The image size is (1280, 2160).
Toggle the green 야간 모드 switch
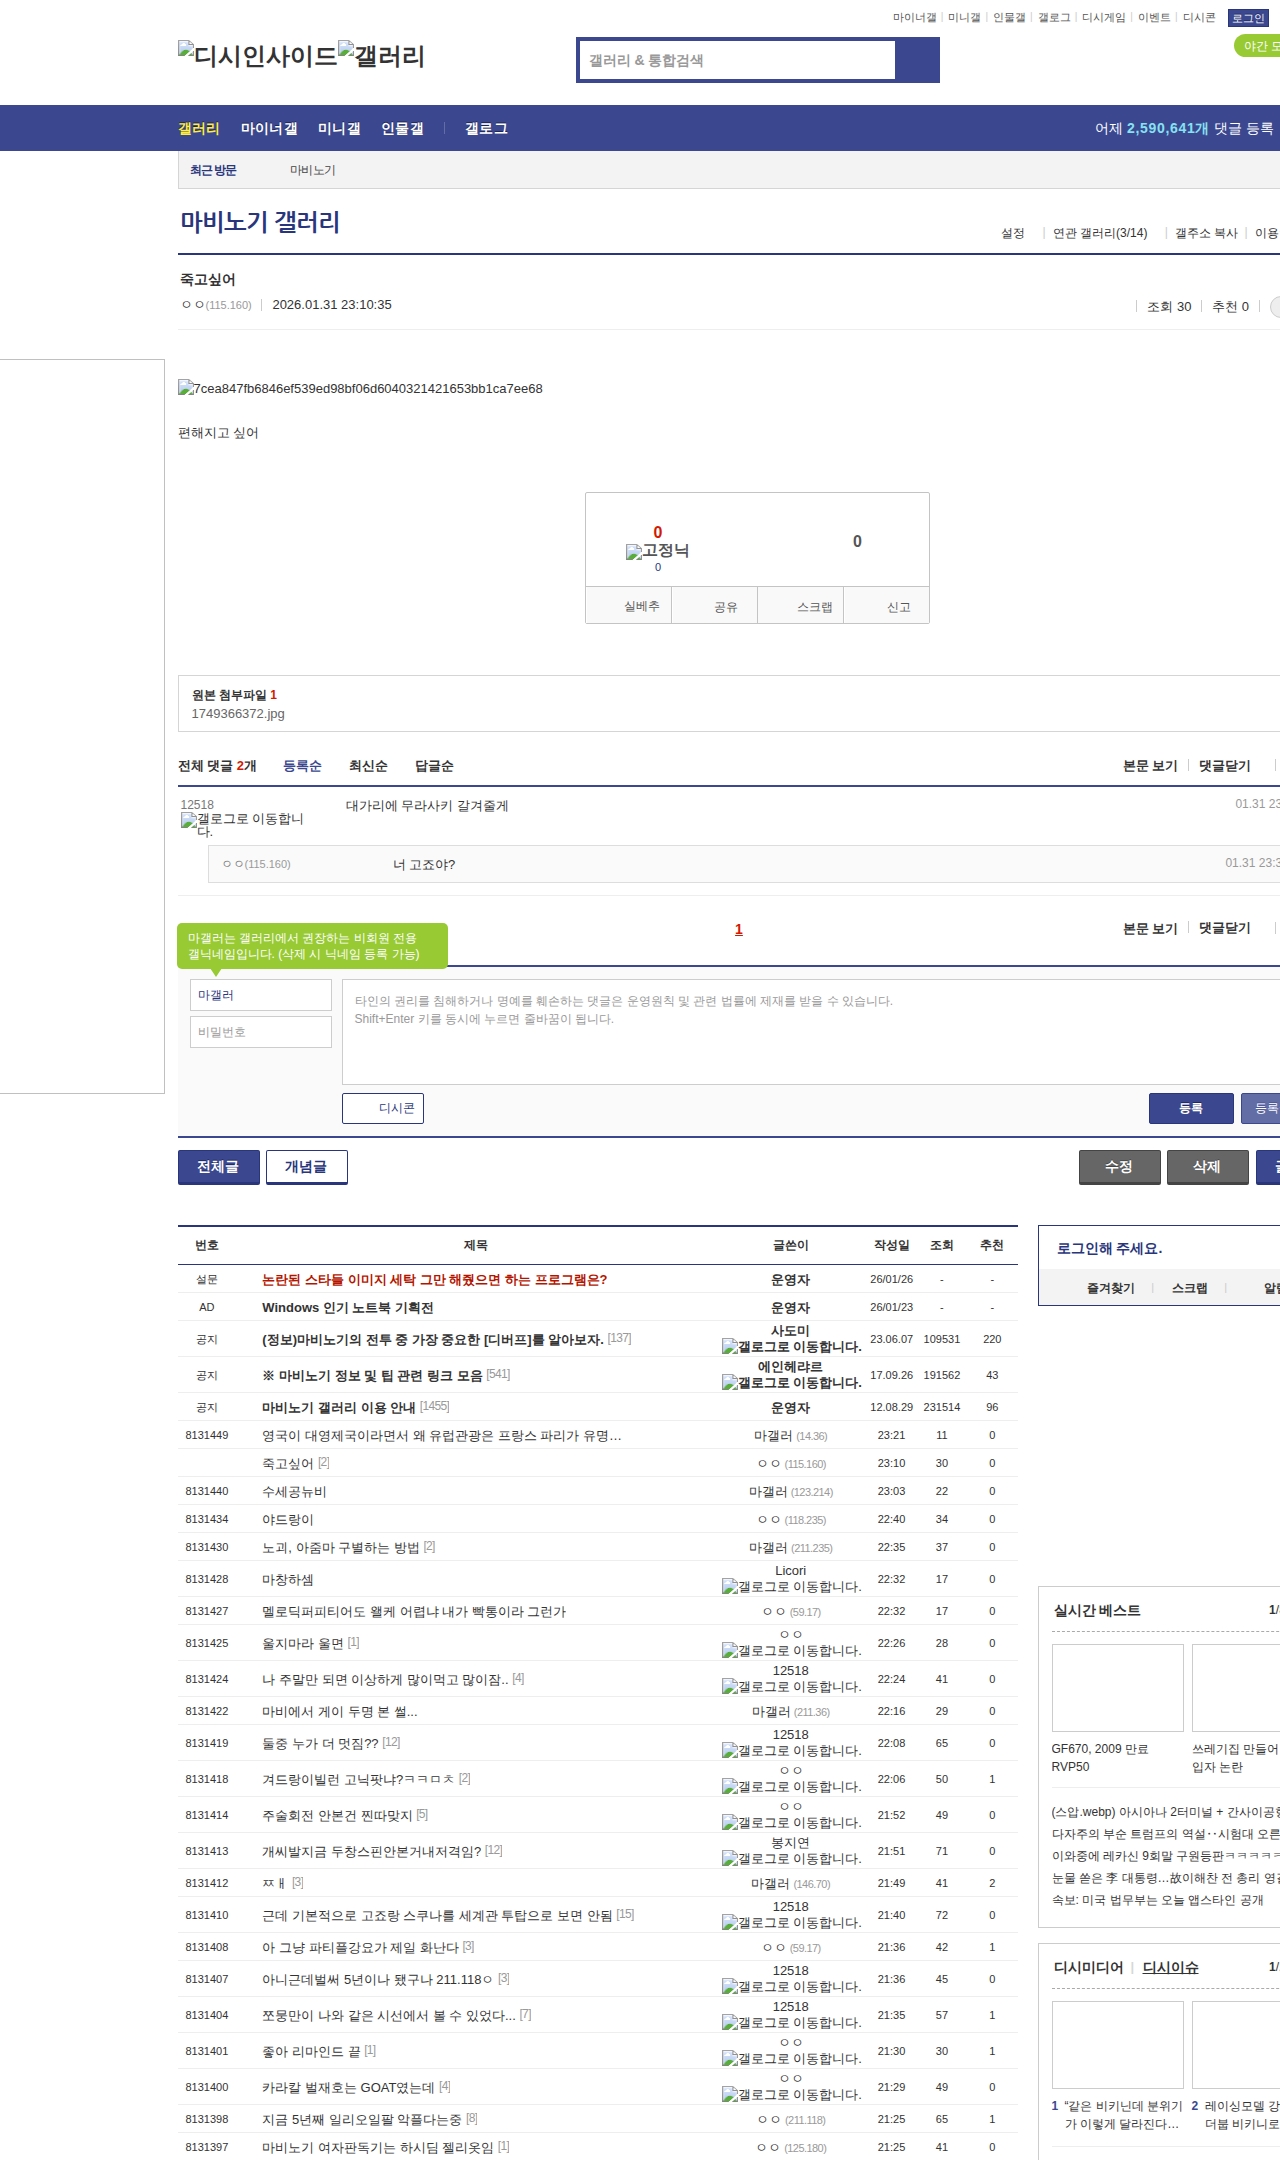coord(1257,46)
